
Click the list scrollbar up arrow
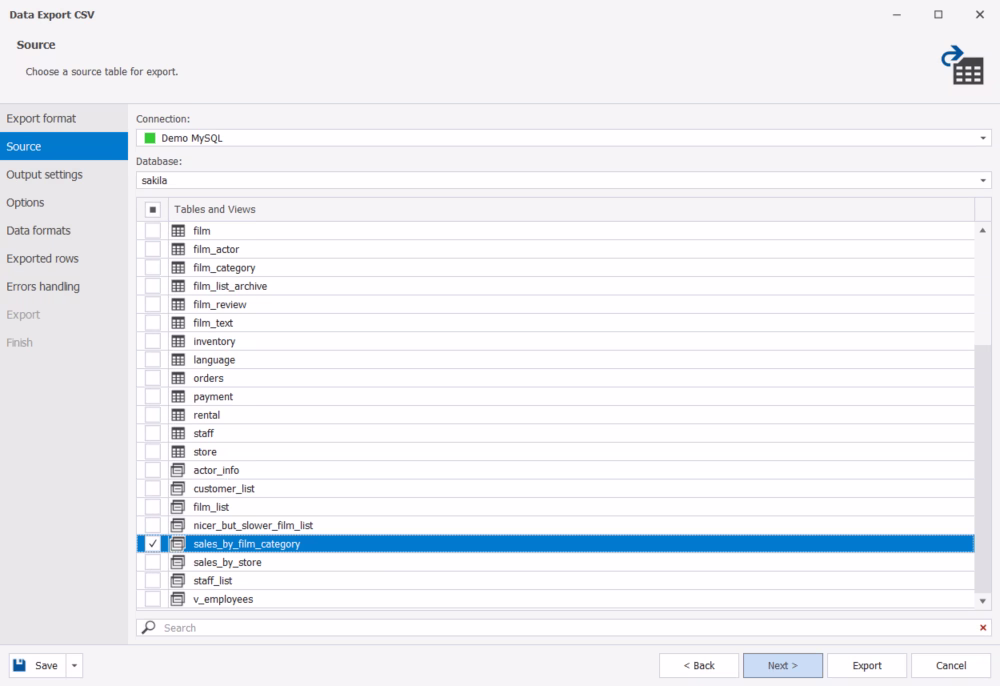(x=983, y=230)
